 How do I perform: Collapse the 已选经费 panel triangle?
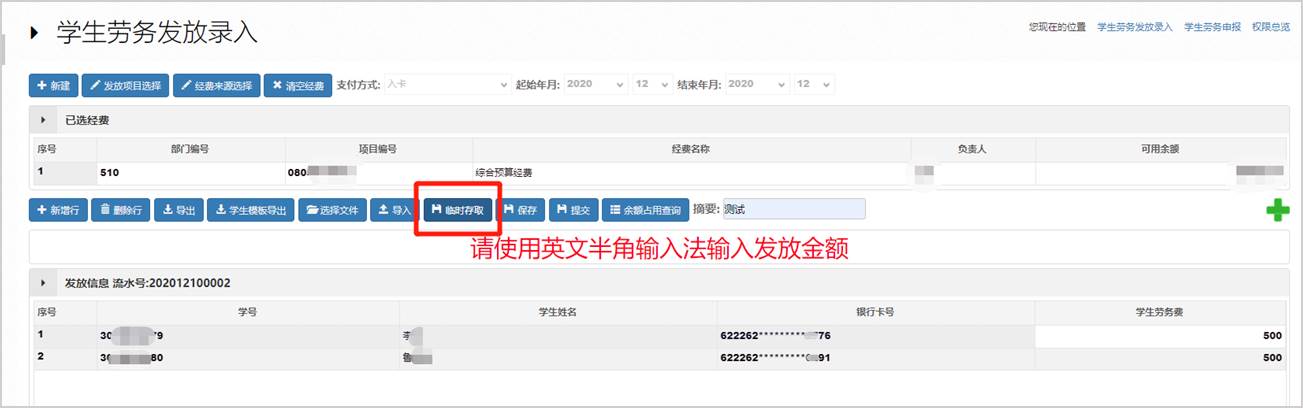pos(42,120)
